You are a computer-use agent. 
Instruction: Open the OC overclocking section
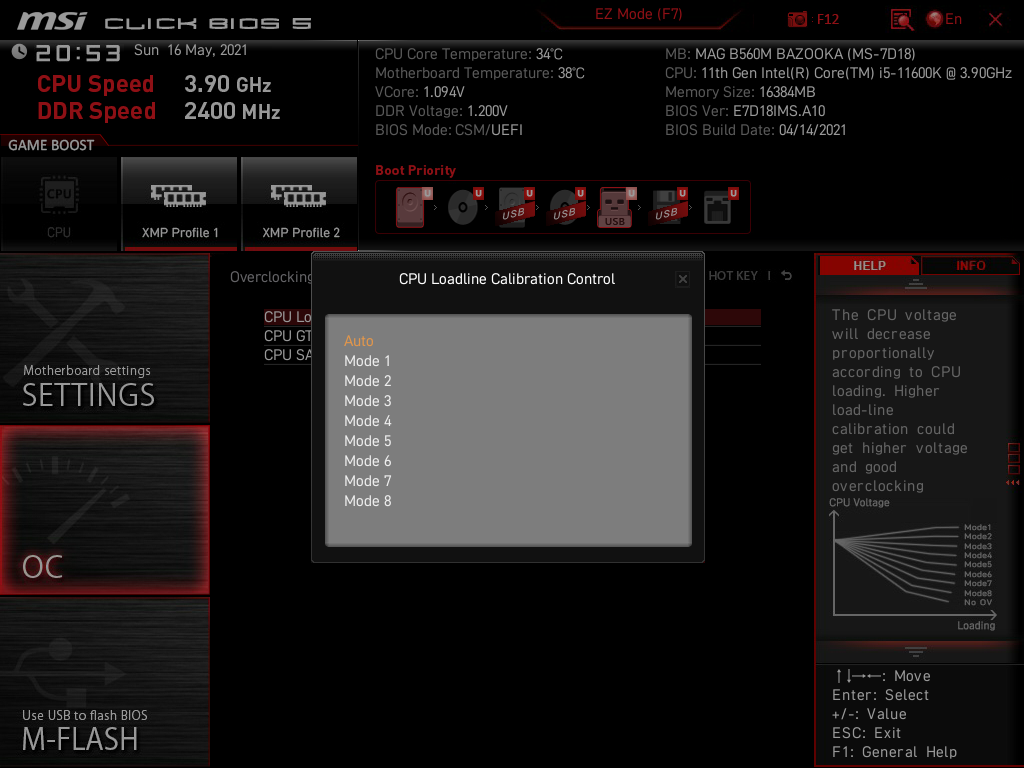pos(104,510)
